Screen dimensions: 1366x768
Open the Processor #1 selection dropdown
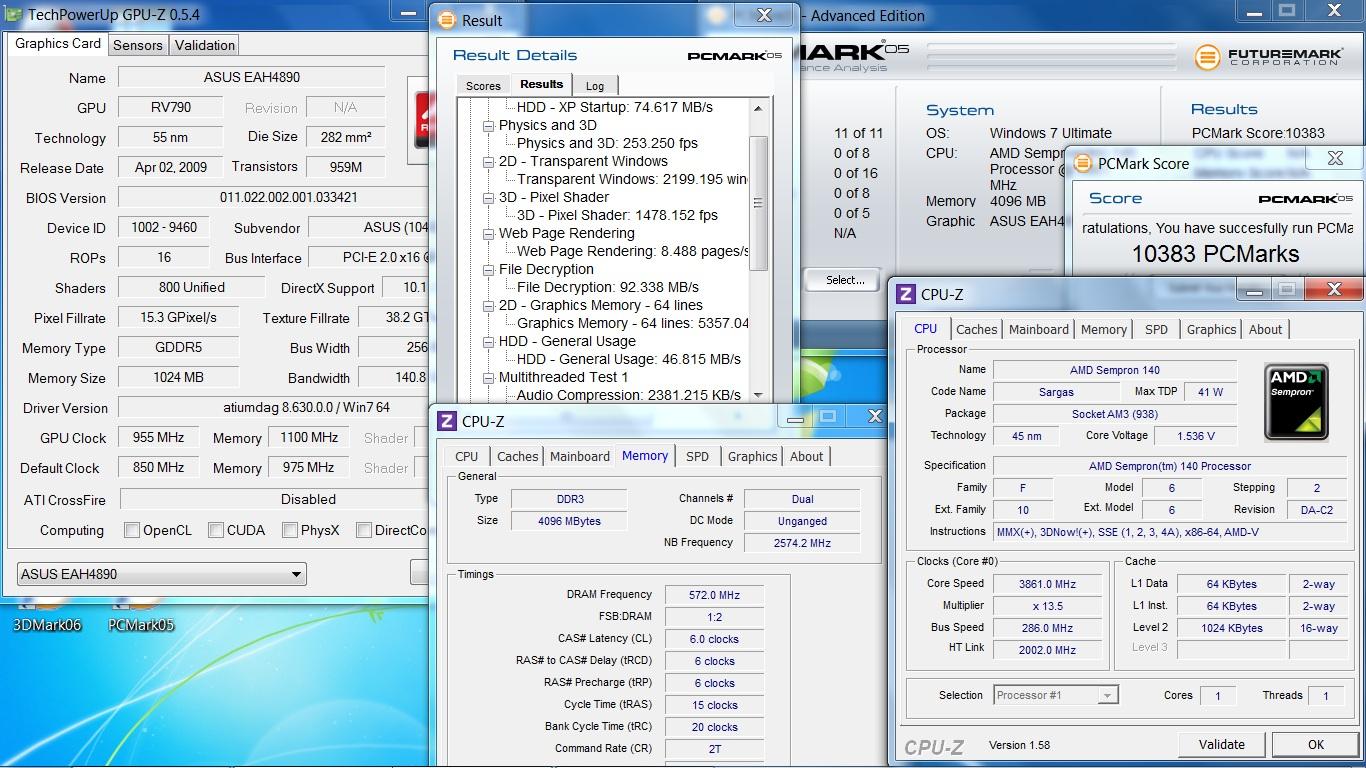pyautogui.click(x=1056, y=695)
